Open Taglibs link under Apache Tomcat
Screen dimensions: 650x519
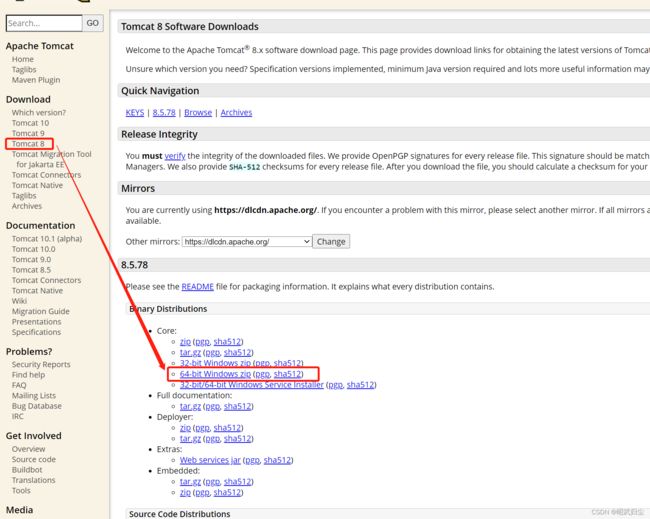(x=24, y=70)
